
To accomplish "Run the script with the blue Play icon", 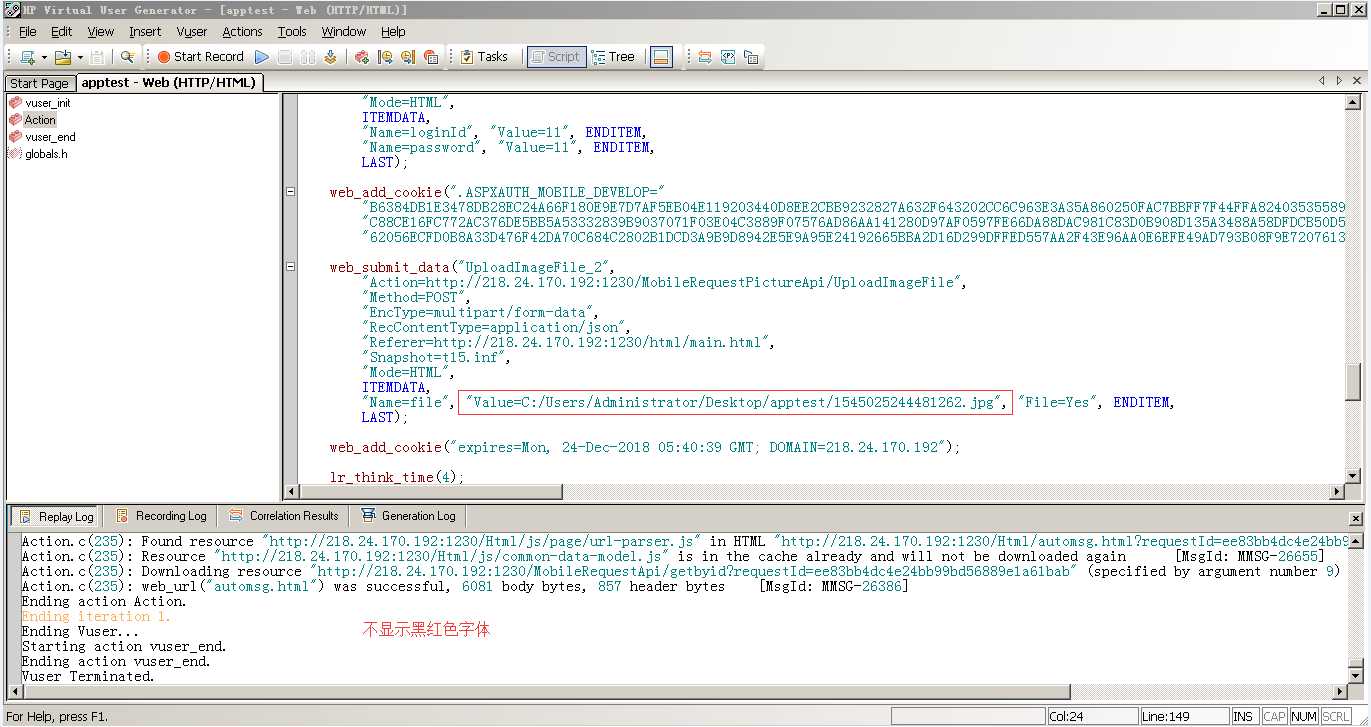I will [261, 57].
